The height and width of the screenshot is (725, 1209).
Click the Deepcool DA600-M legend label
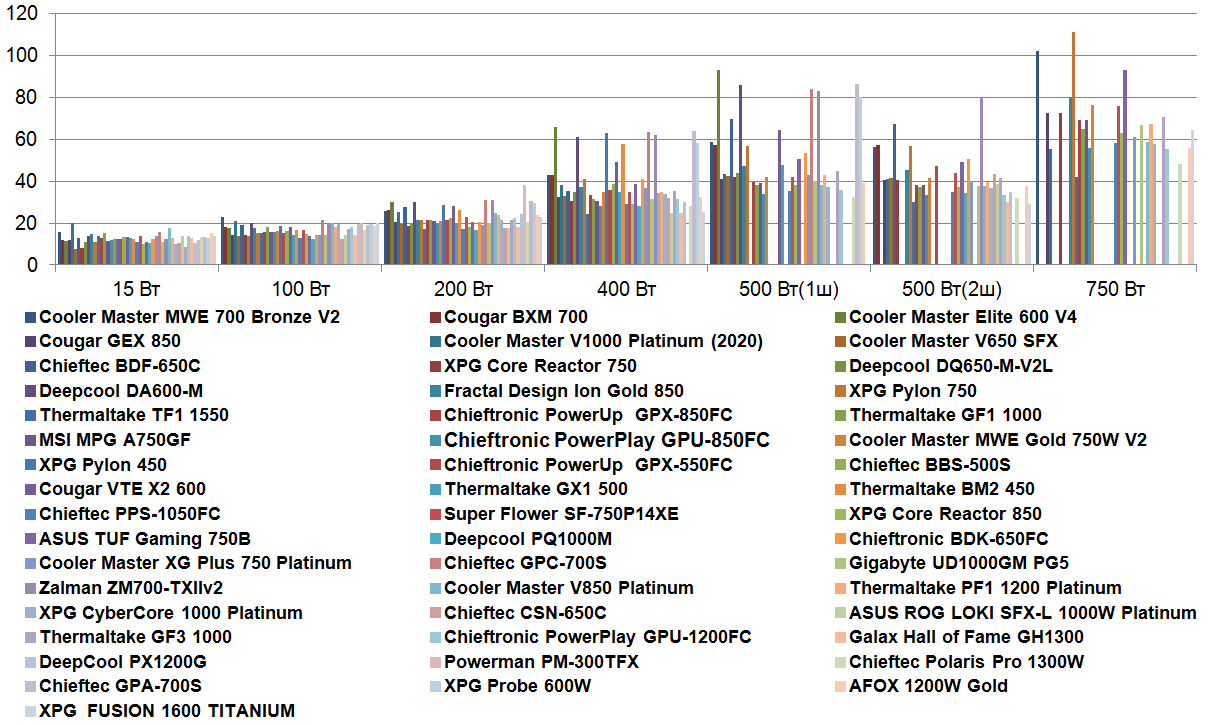(123, 391)
